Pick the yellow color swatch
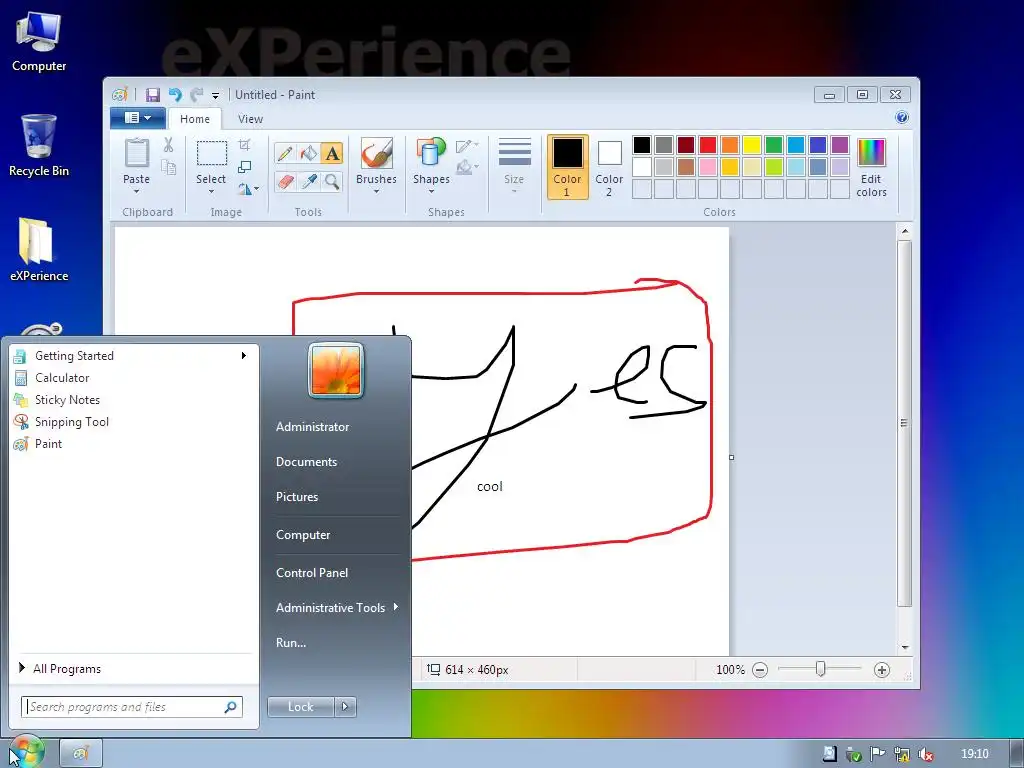This screenshot has width=1024, height=768. point(752,145)
